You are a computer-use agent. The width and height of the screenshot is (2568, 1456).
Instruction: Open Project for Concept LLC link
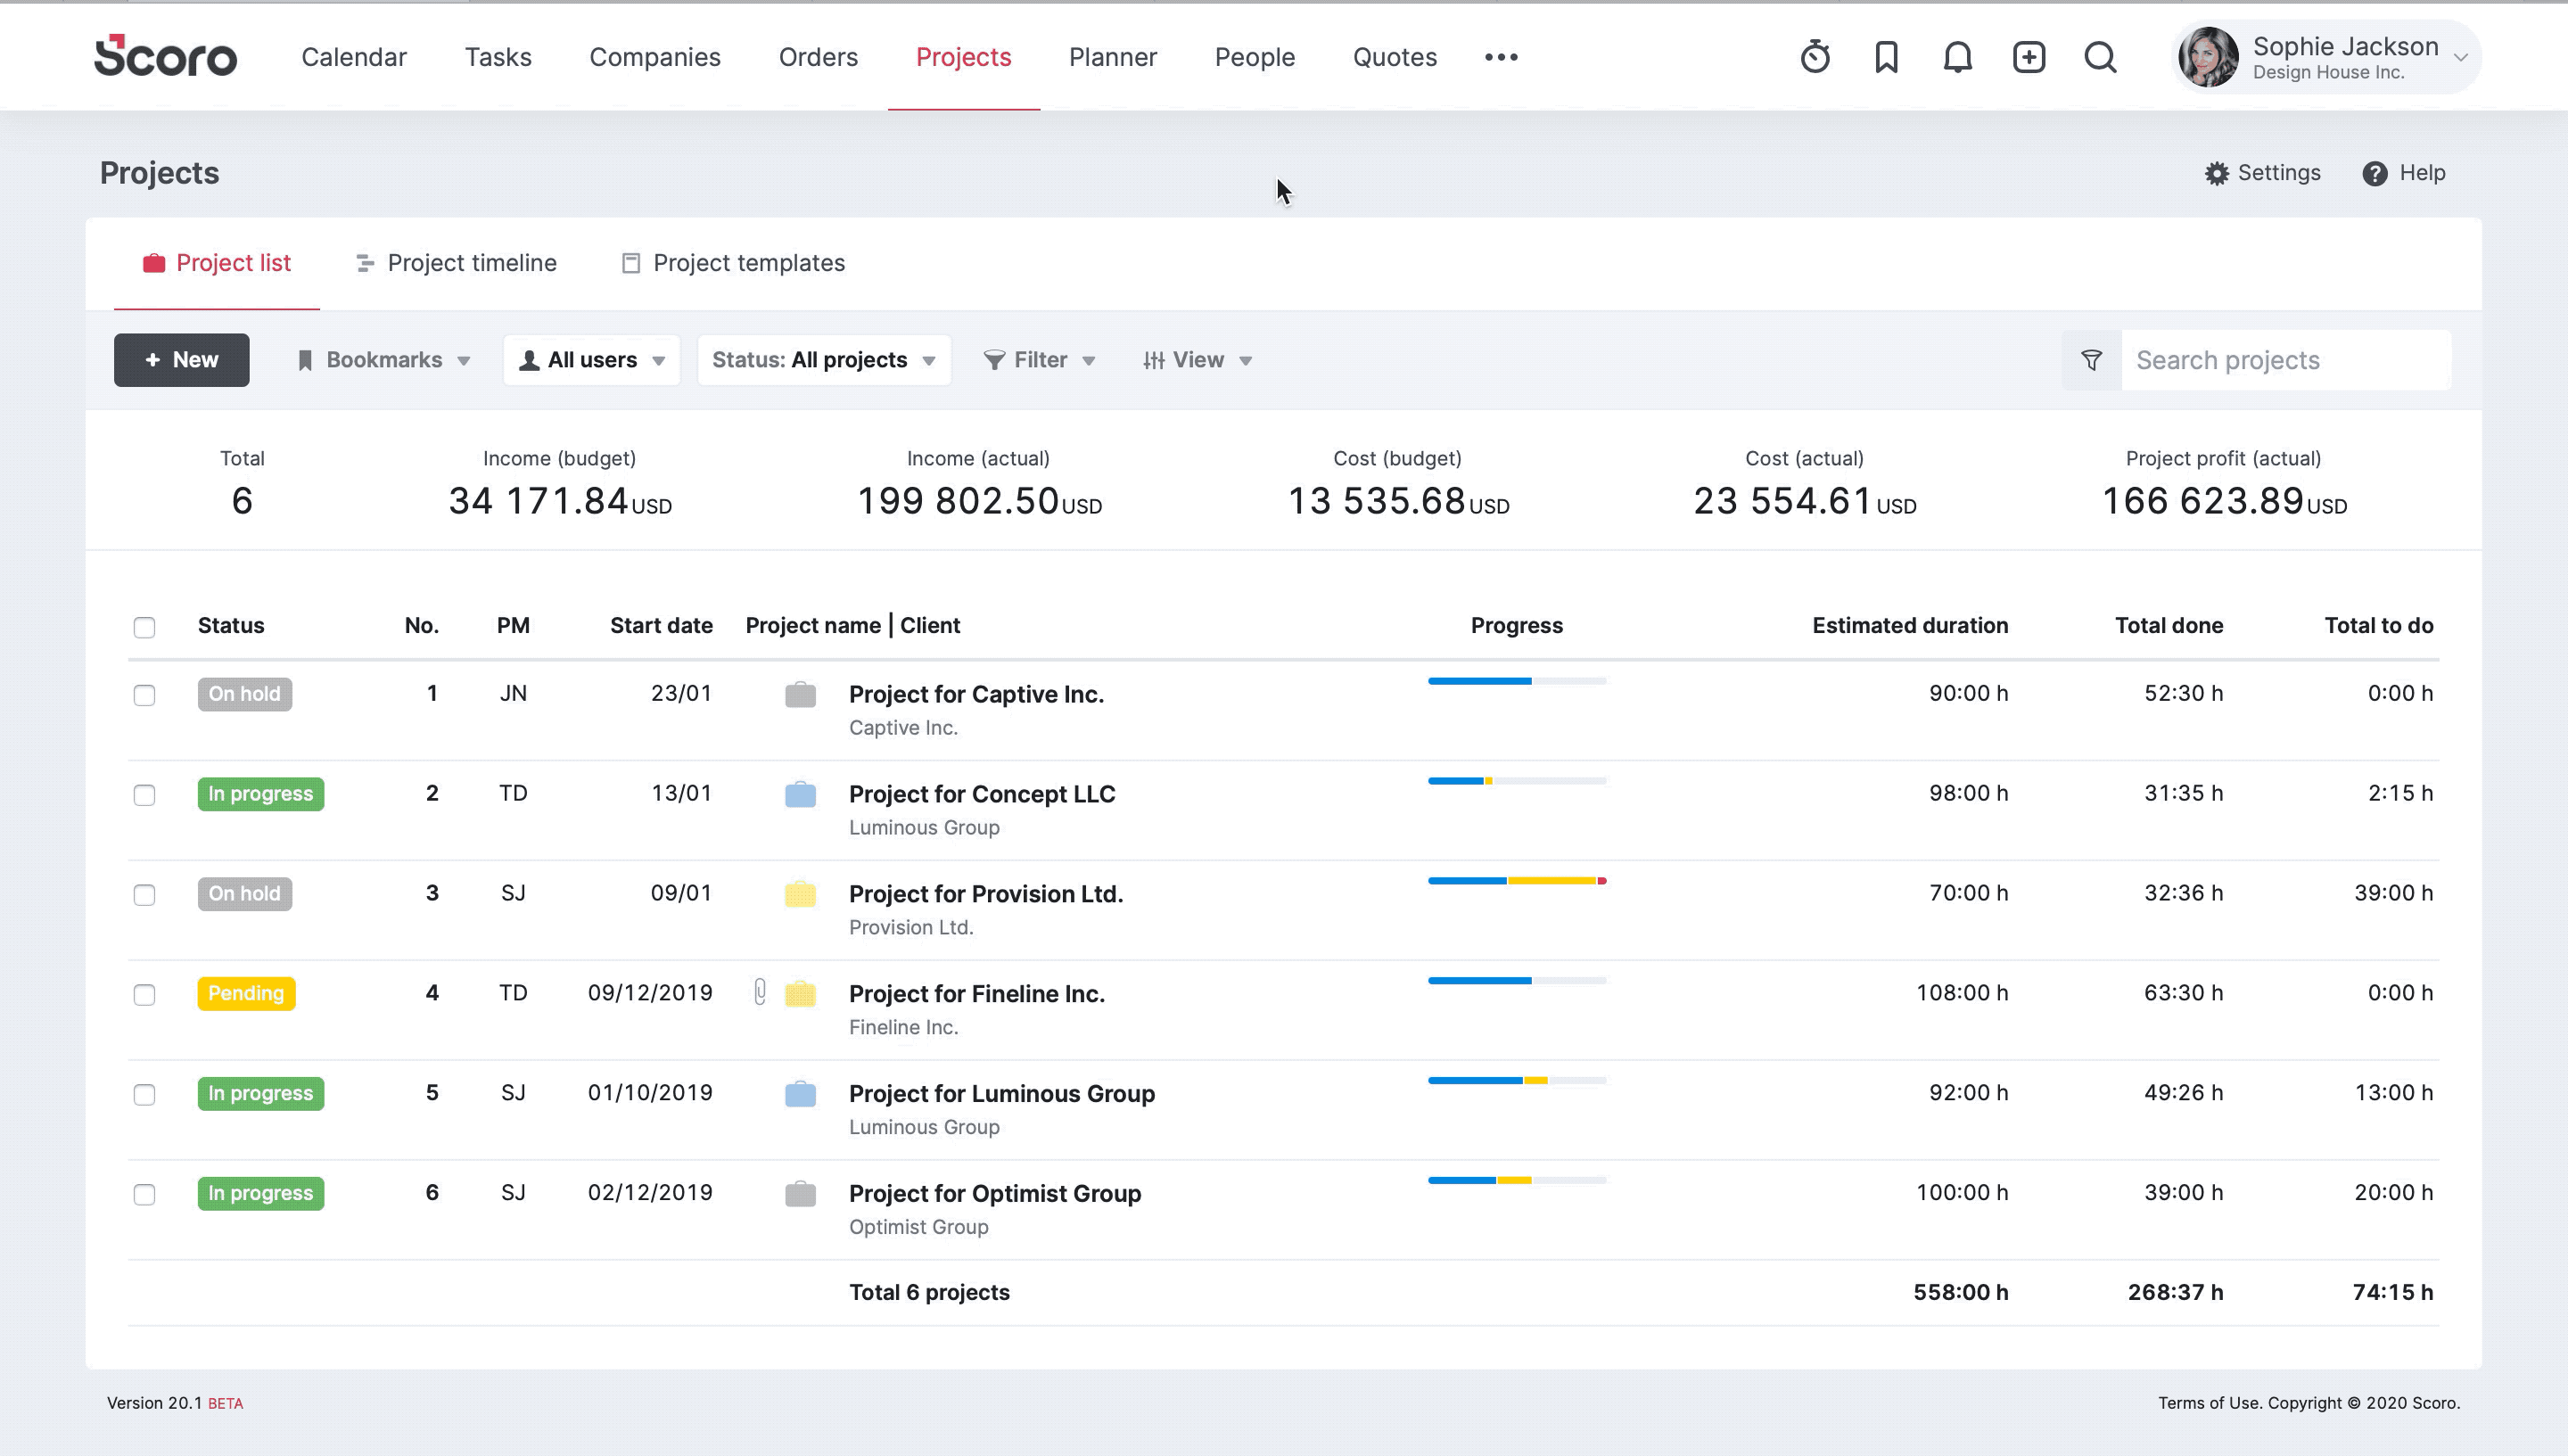click(x=982, y=794)
